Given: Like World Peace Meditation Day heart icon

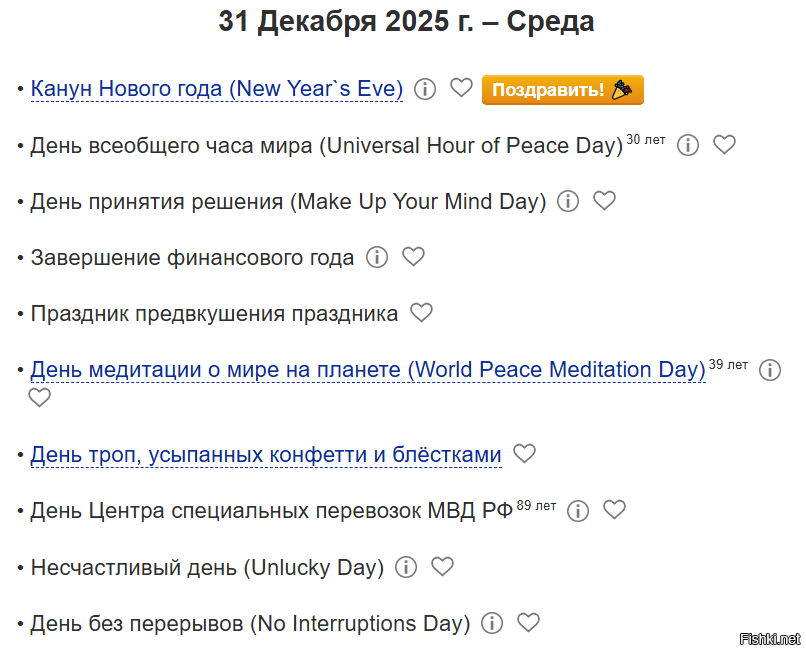Looking at the screenshot, I should tap(39, 397).
